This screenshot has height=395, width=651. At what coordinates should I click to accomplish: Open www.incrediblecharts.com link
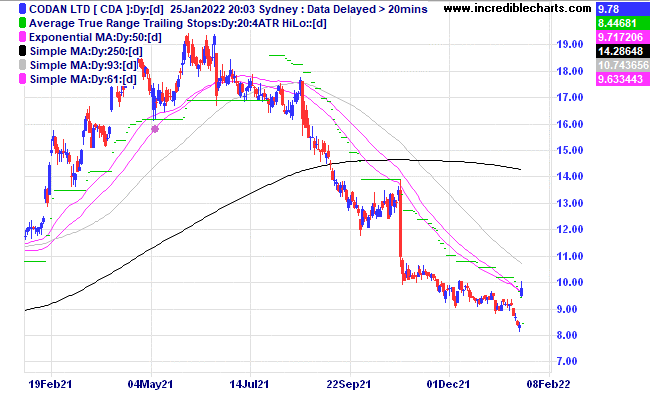coord(517,8)
